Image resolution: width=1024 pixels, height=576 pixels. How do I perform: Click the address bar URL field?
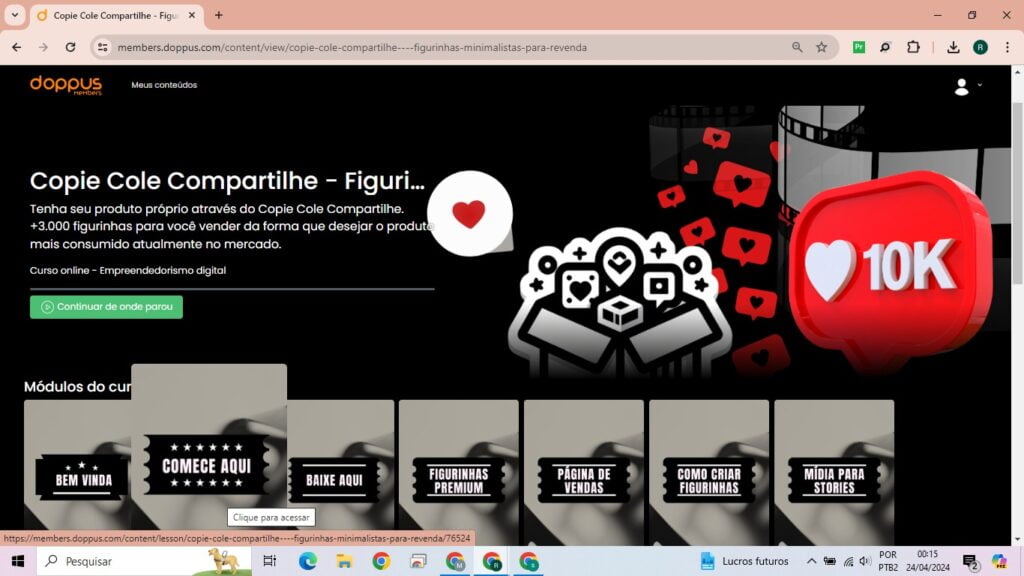(450, 47)
